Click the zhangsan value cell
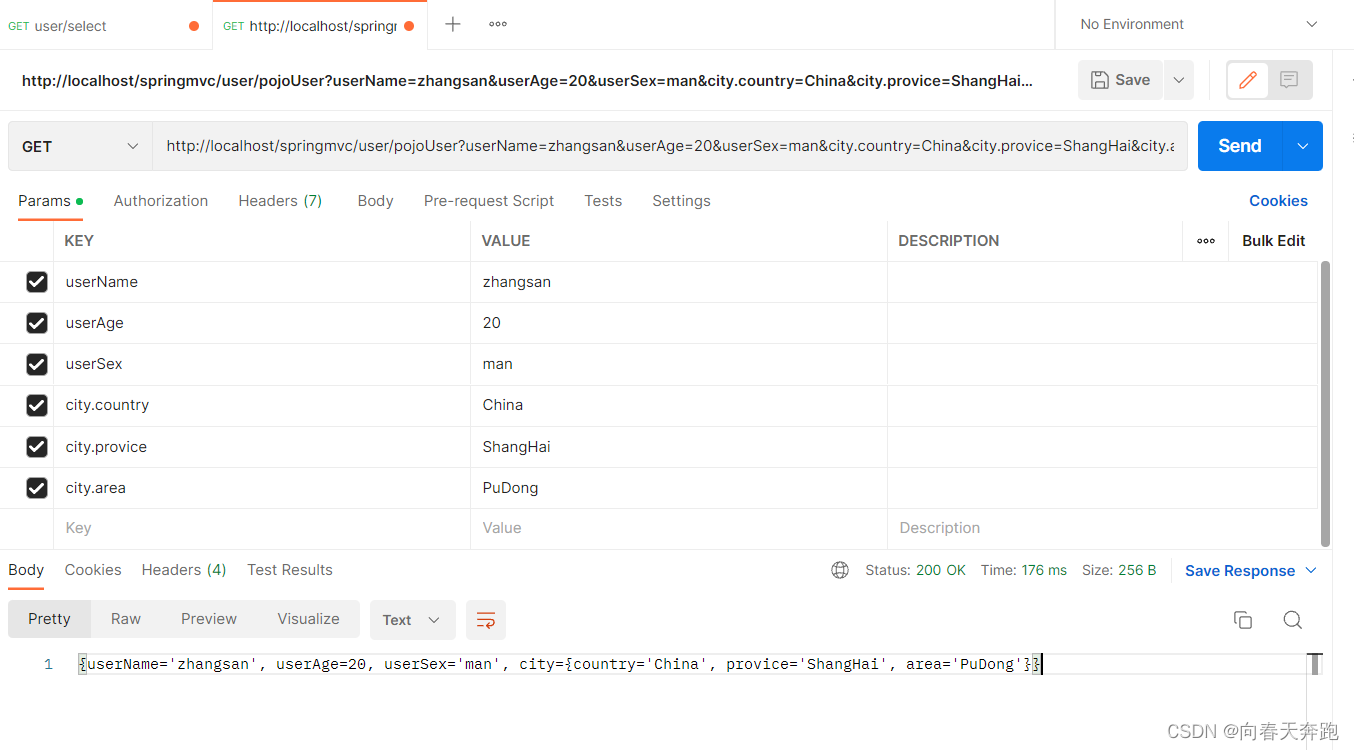 click(679, 282)
